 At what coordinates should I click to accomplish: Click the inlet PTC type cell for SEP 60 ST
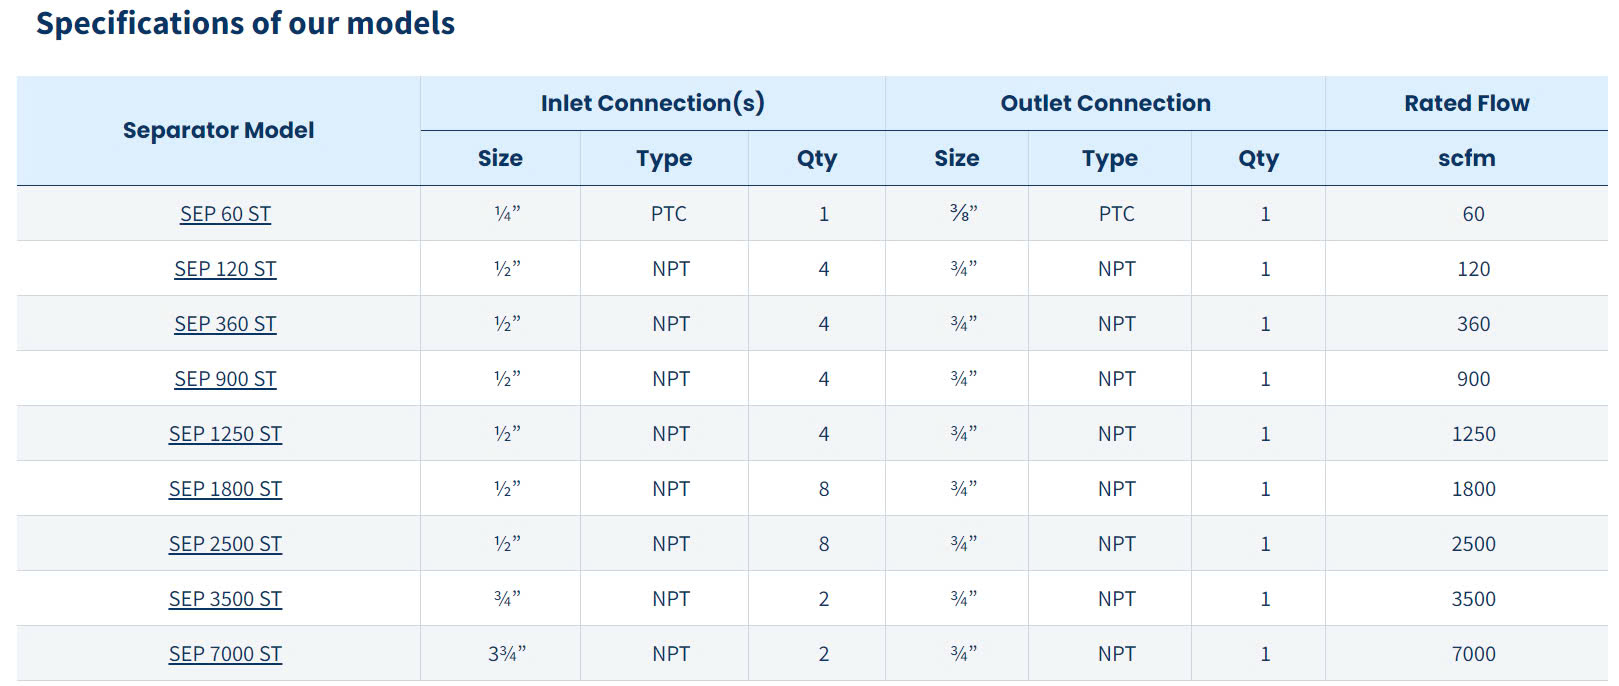pos(668,214)
